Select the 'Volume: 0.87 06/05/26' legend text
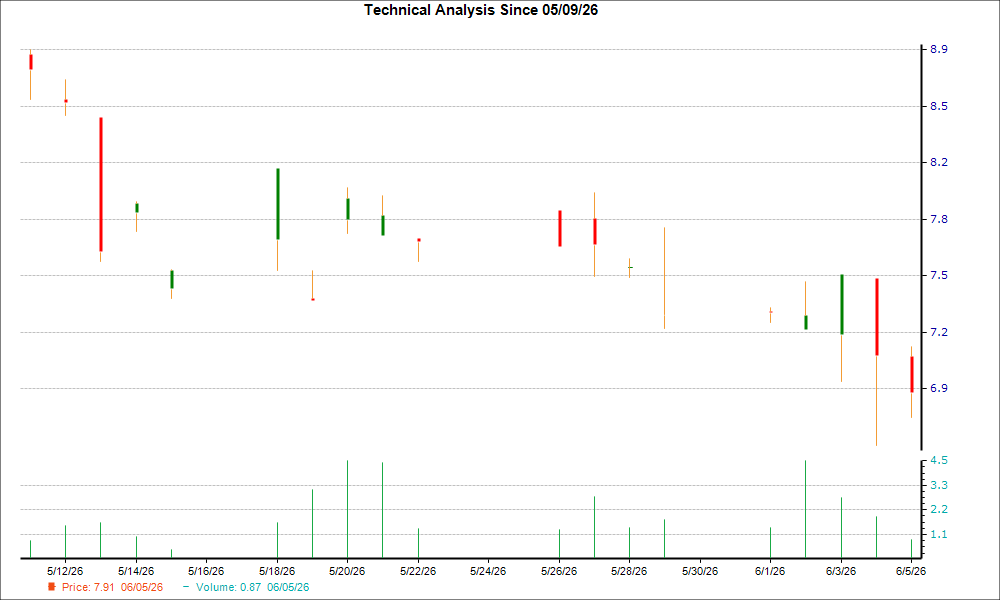This screenshot has width=1000, height=600. pyautogui.click(x=253, y=587)
